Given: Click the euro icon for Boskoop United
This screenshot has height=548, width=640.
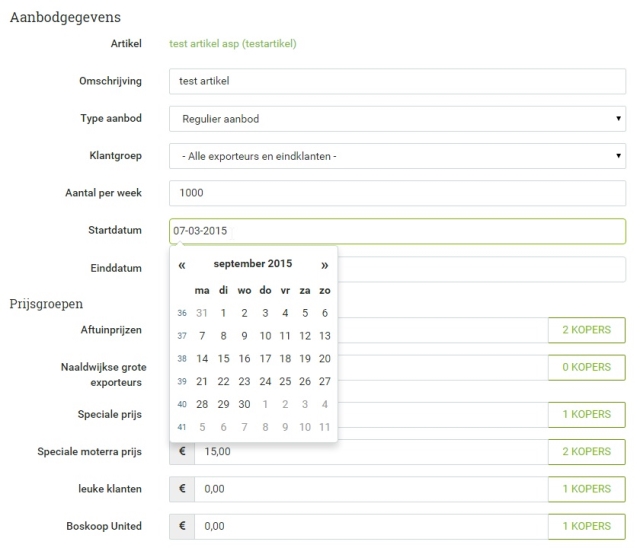Looking at the screenshot, I should tap(181, 526).
